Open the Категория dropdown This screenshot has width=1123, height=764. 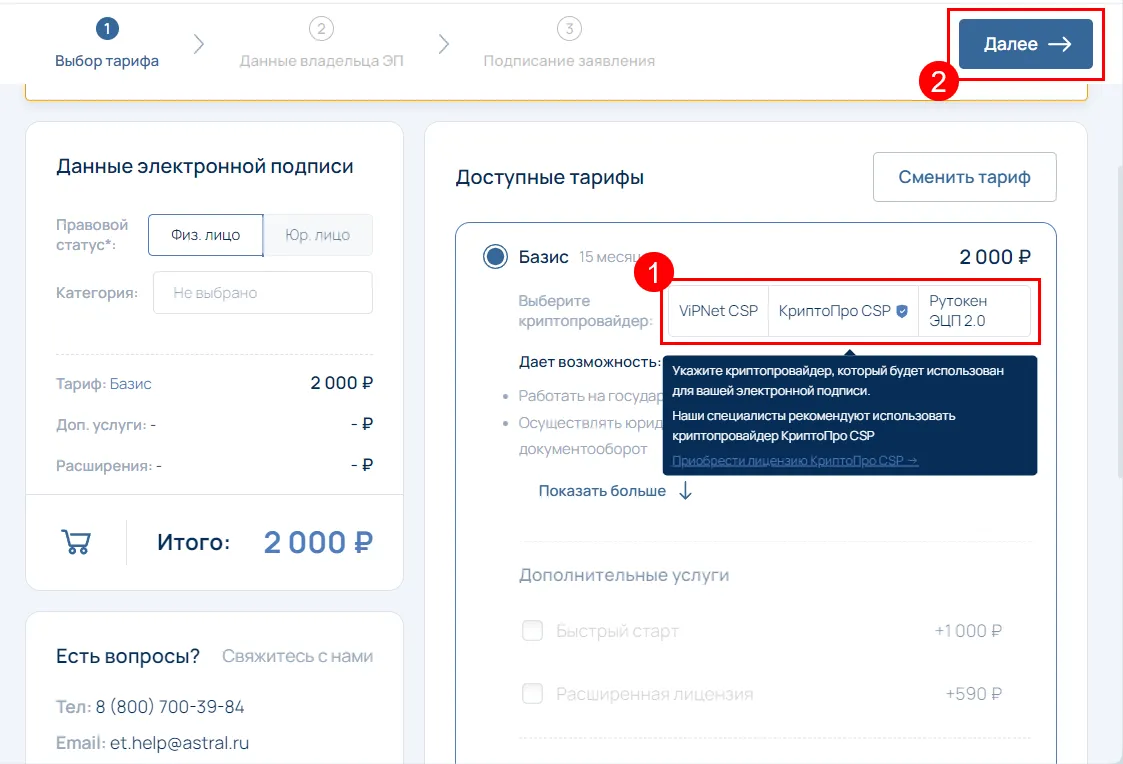[262, 293]
